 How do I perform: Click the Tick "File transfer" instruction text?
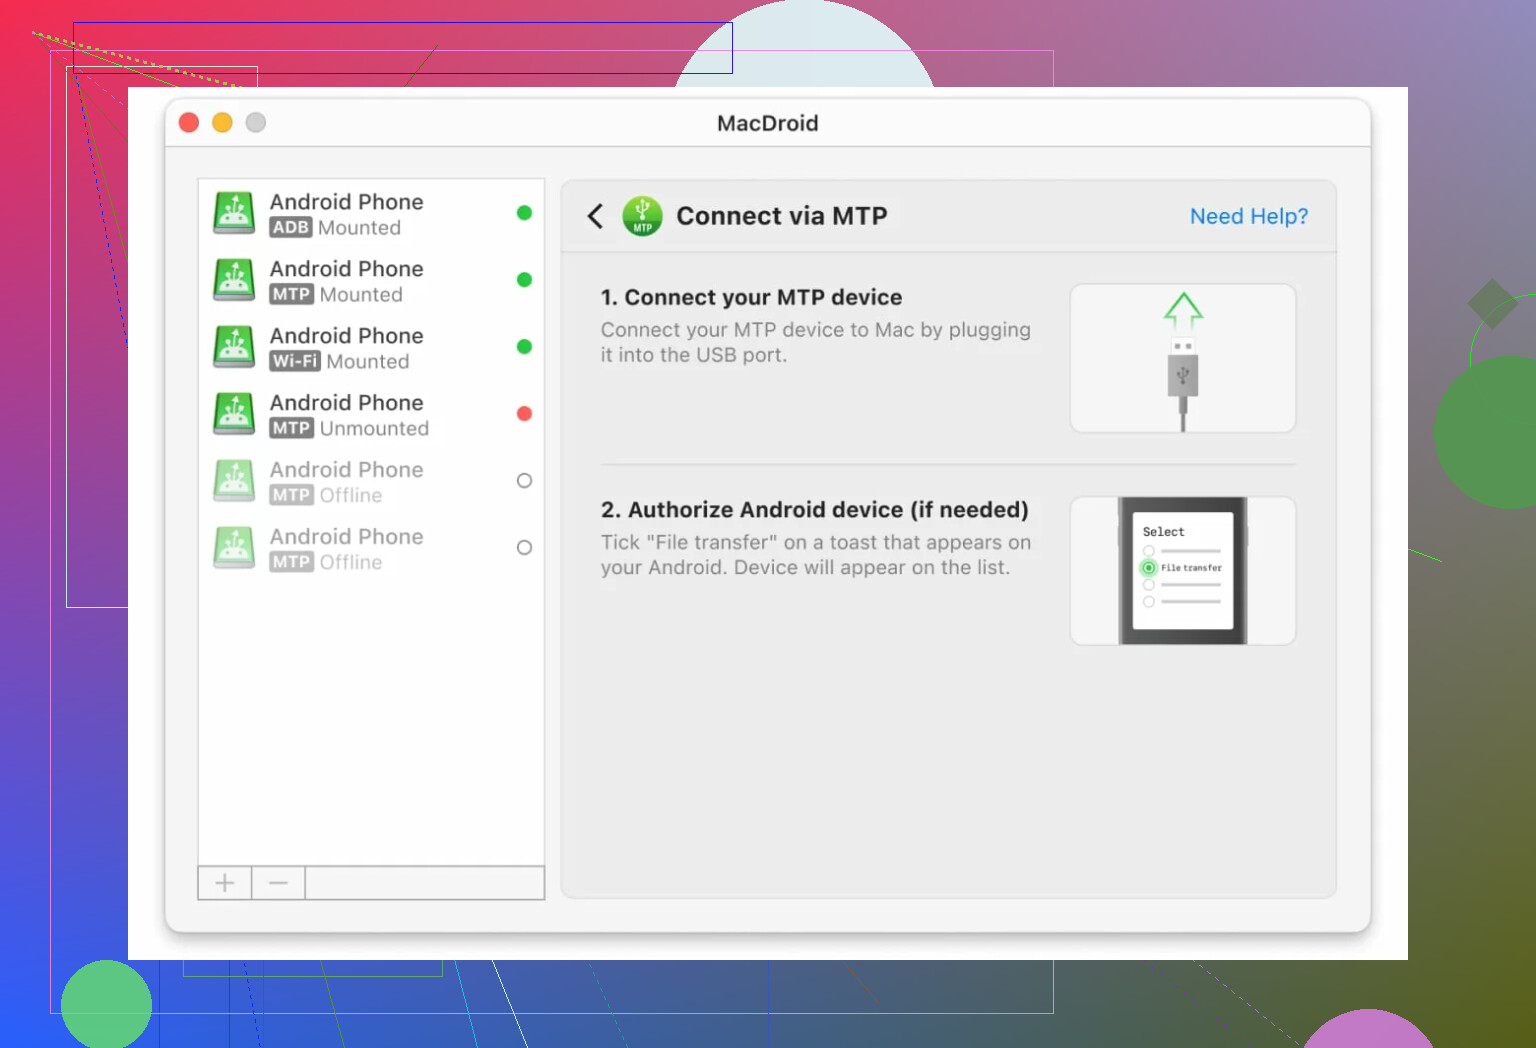(815, 555)
